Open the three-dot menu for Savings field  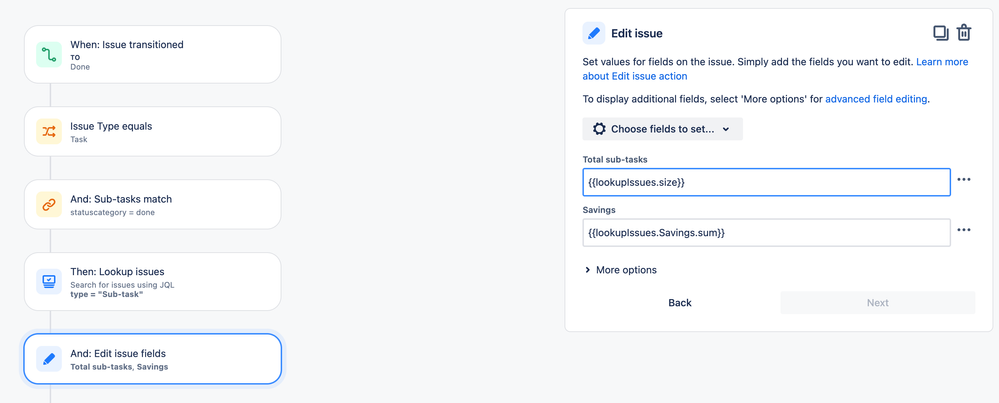click(964, 230)
